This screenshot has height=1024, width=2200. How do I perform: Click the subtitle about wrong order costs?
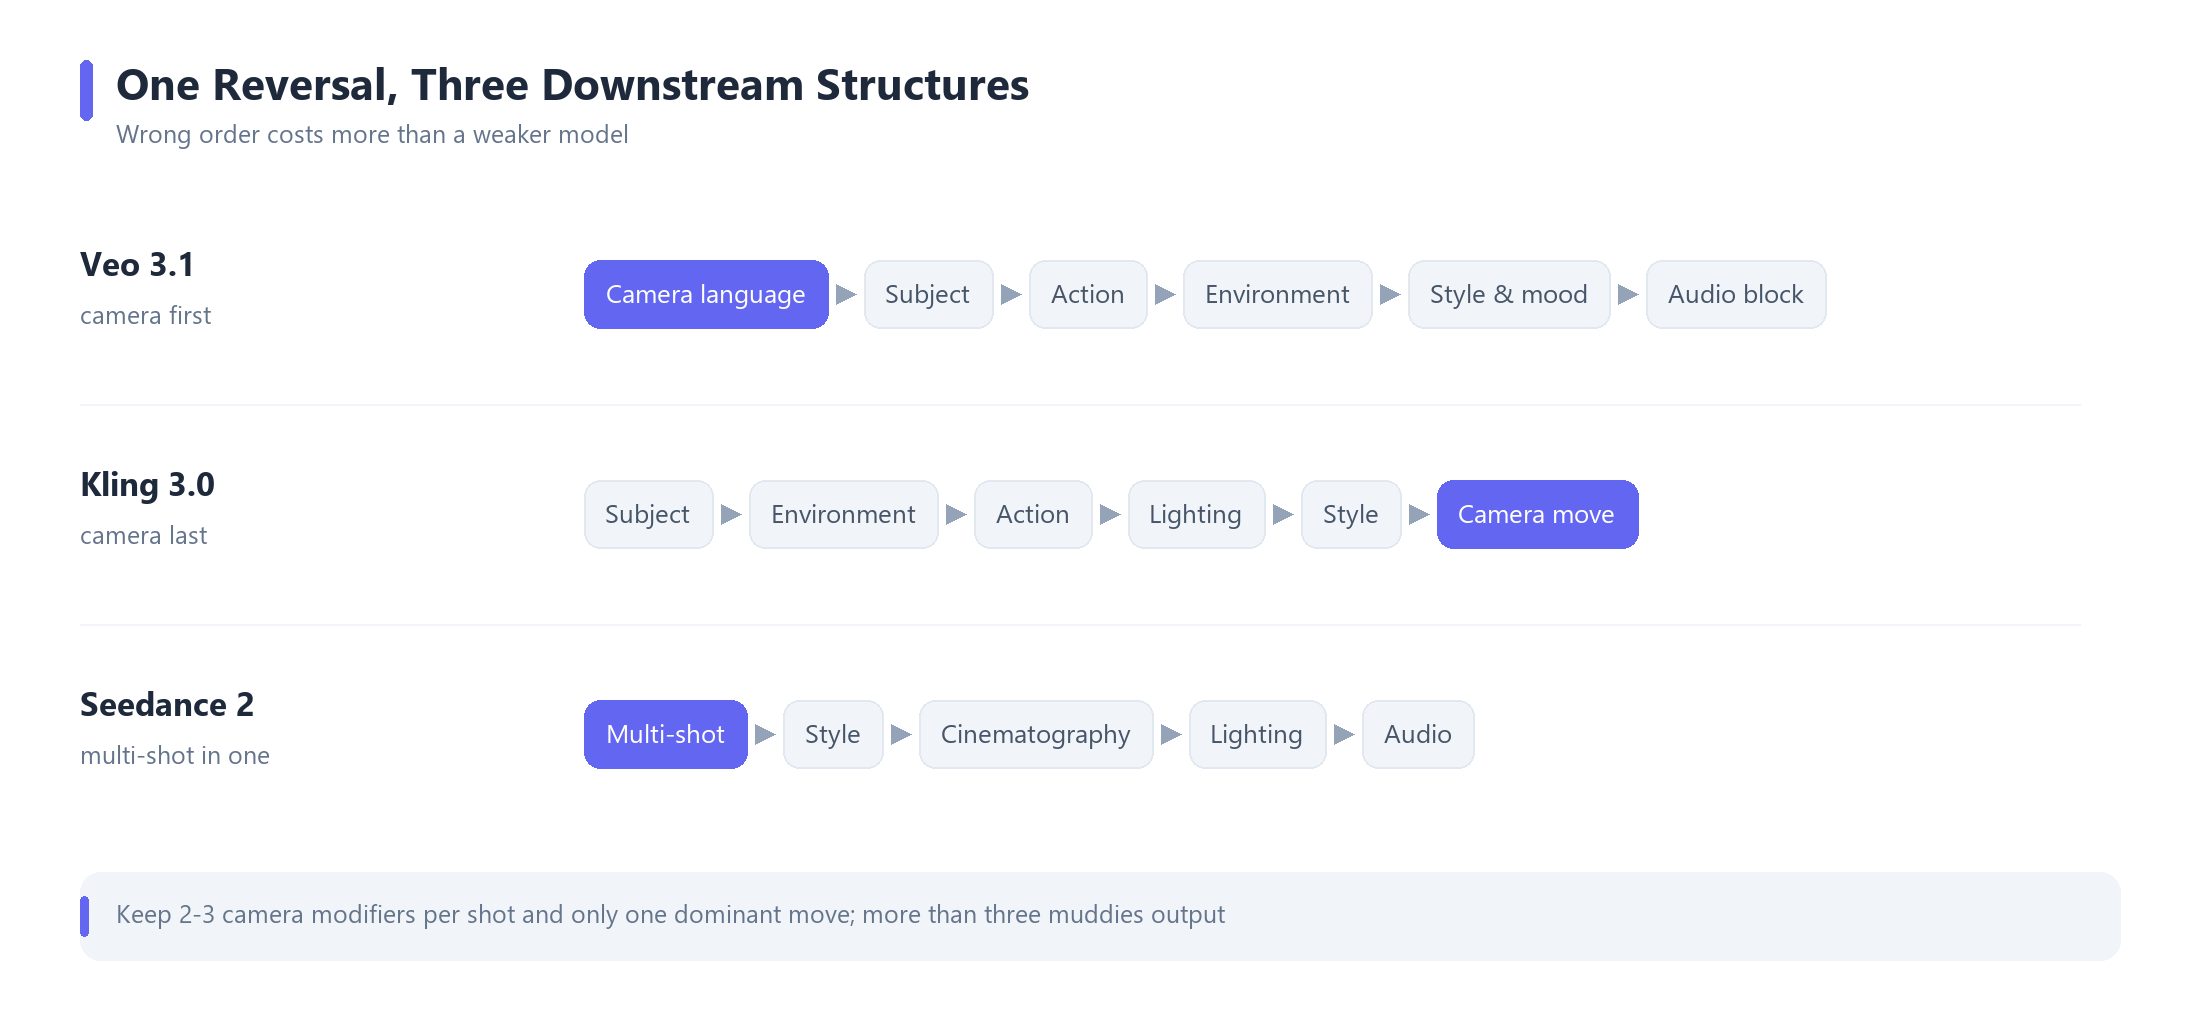[x=372, y=135]
